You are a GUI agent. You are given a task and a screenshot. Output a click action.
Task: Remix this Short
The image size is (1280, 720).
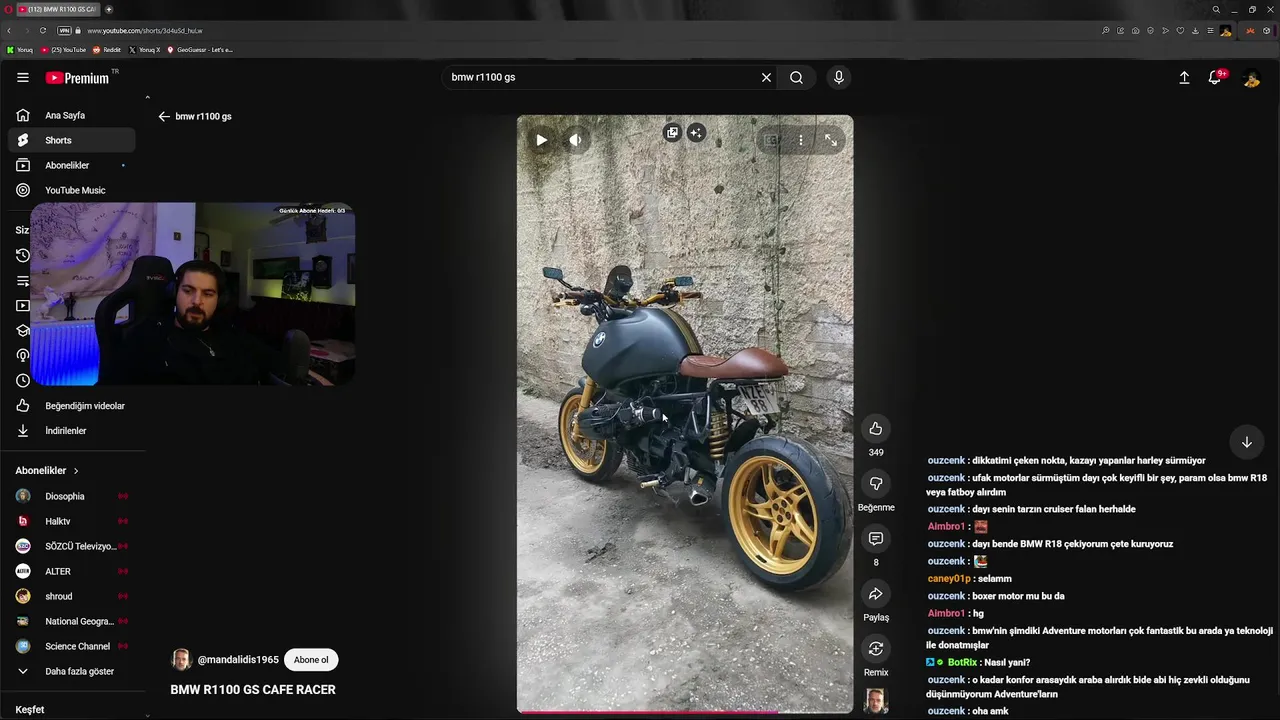tap(876, 649)
